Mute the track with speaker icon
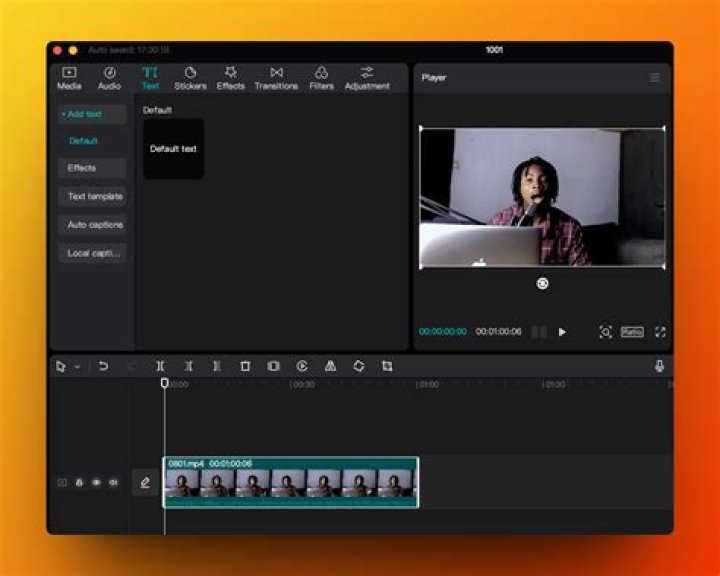The image size is (720, 576). (x=113, y=482)
